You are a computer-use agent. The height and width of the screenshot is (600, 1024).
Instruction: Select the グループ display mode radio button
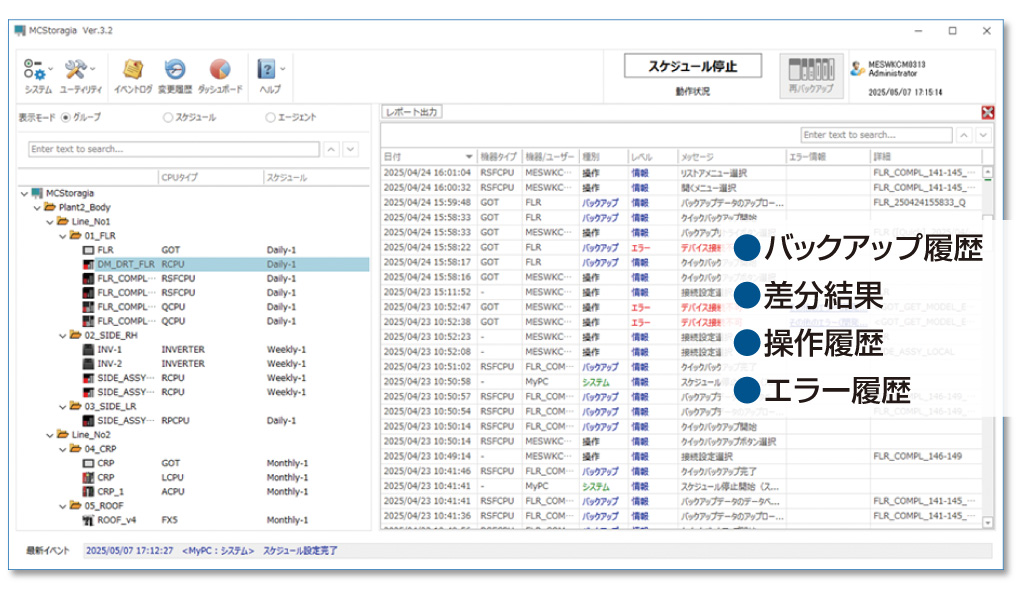pyautogui.click(x=66, y=117)
